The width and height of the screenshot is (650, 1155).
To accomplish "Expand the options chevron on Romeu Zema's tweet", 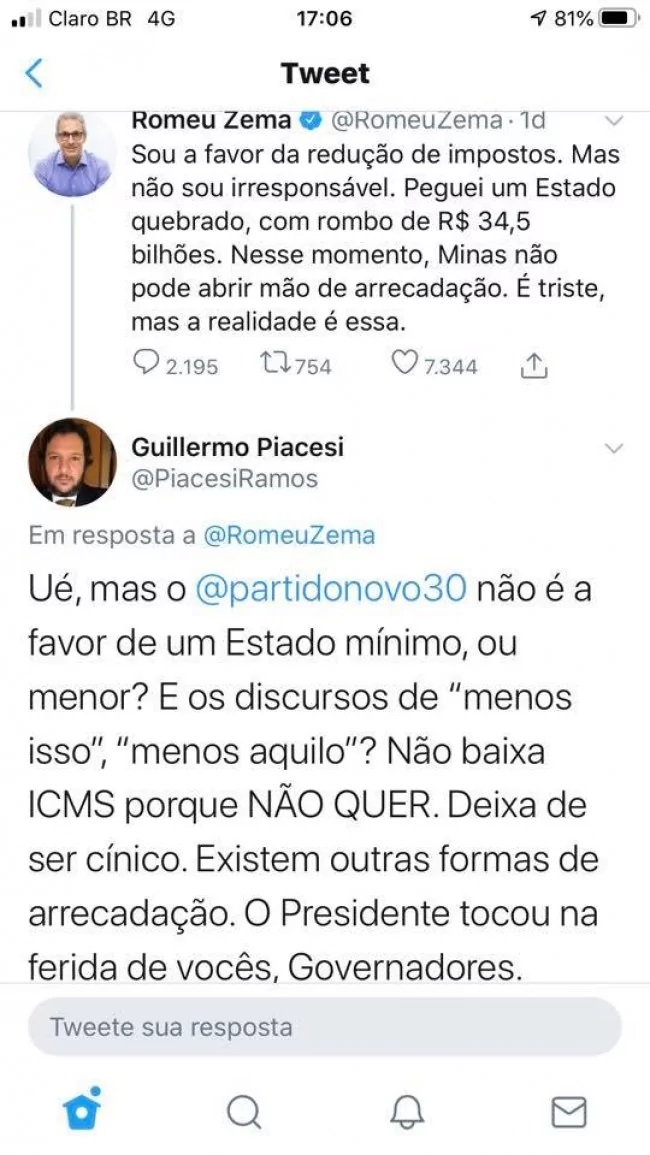I will click(x=613, y=121).
